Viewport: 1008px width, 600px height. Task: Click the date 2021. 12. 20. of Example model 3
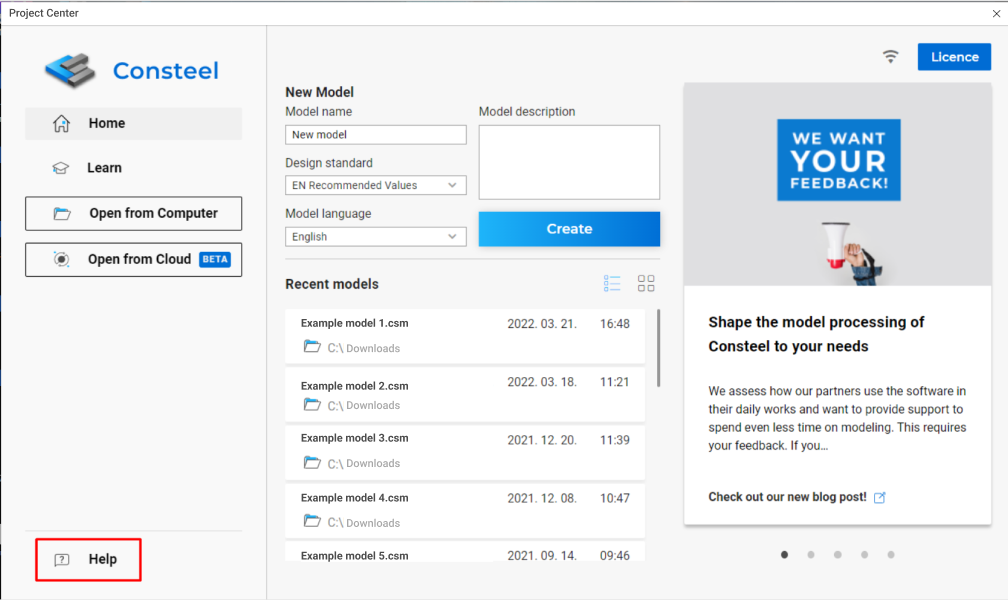pos(542,441)
